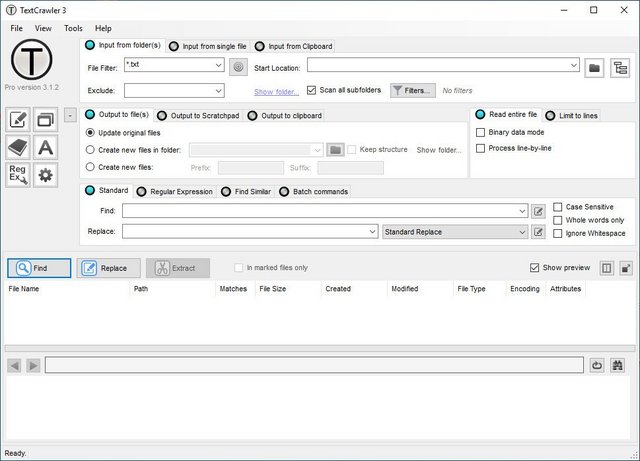Select Create new files in folder radio
Screen dimensions: 640x461
[90, 150]
